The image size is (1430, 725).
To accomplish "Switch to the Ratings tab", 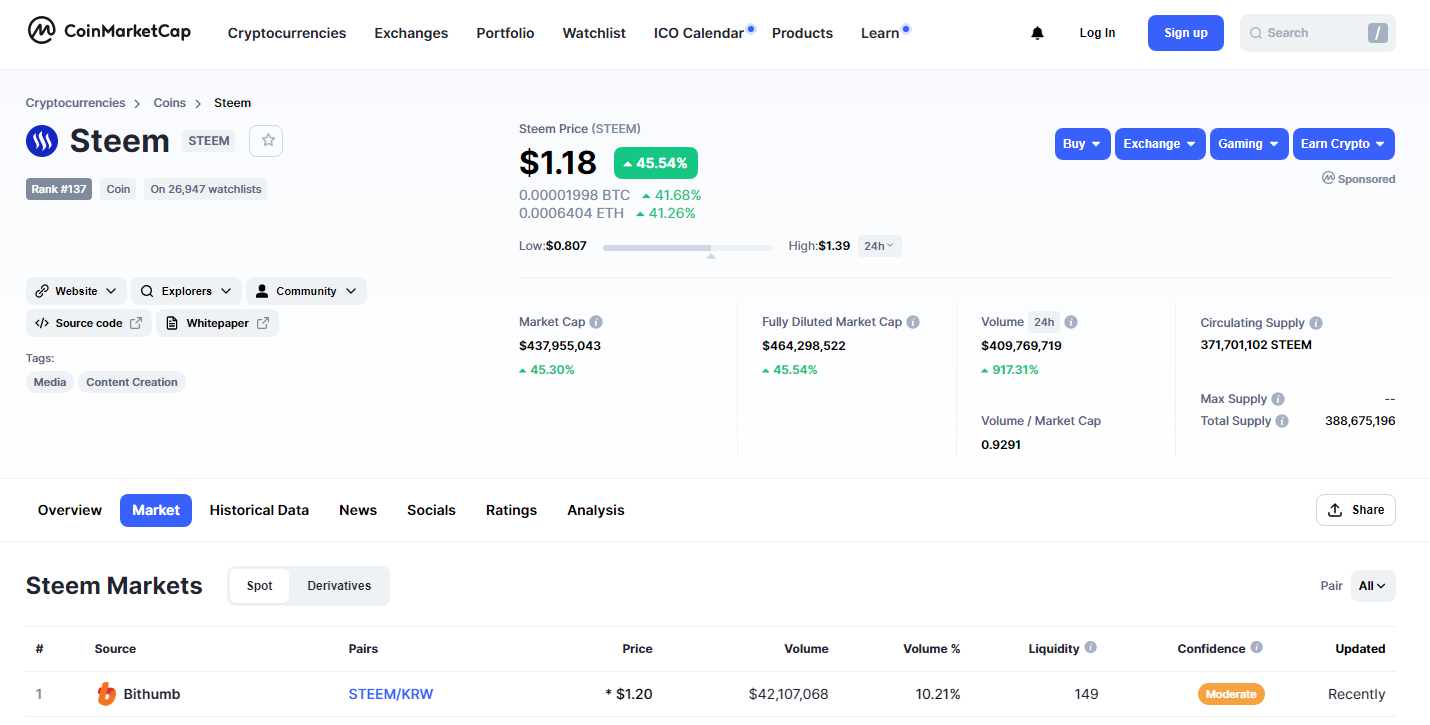I will (511, 510).
